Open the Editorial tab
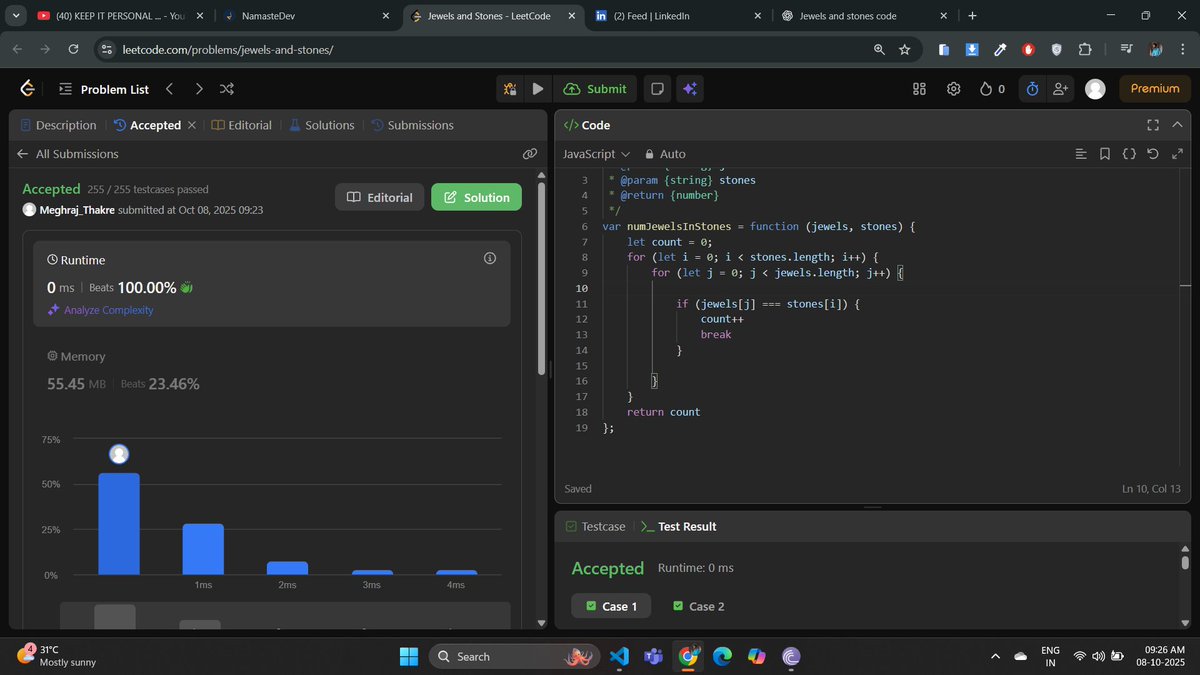 coord(242,125)
